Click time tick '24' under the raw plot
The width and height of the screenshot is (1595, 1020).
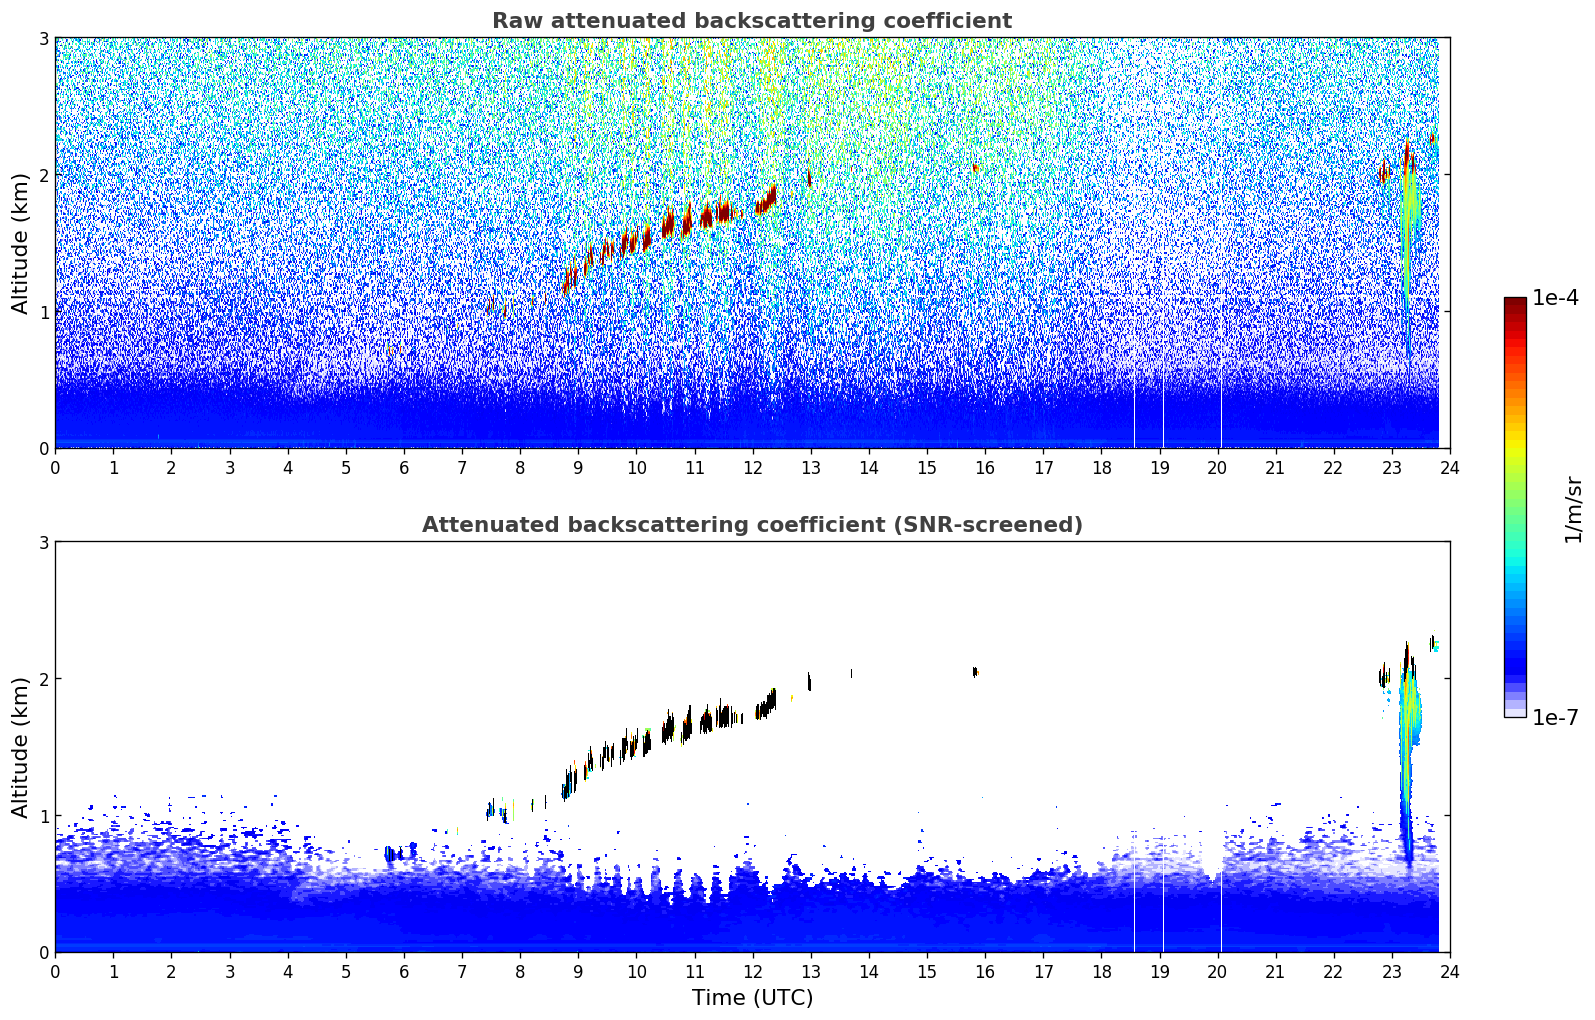click(x=1449, y=467)
